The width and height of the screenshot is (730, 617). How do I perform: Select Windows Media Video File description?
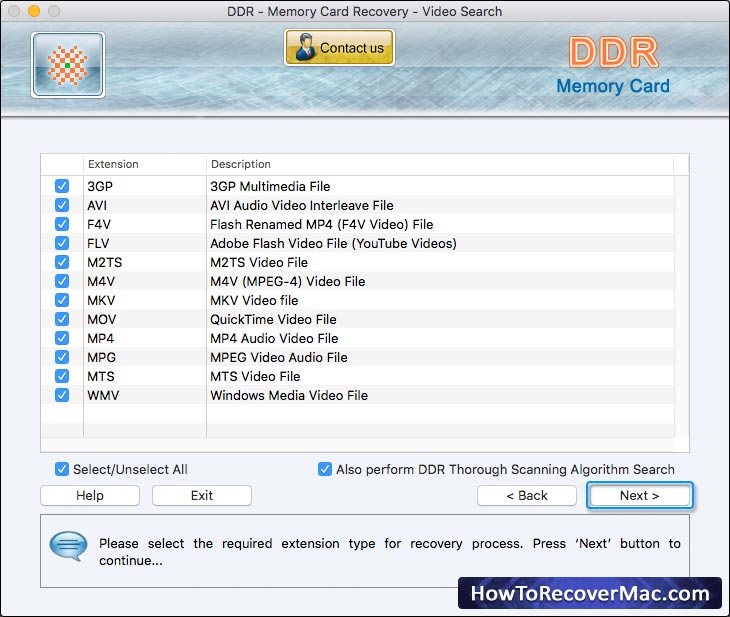click(x=289, y=395)
